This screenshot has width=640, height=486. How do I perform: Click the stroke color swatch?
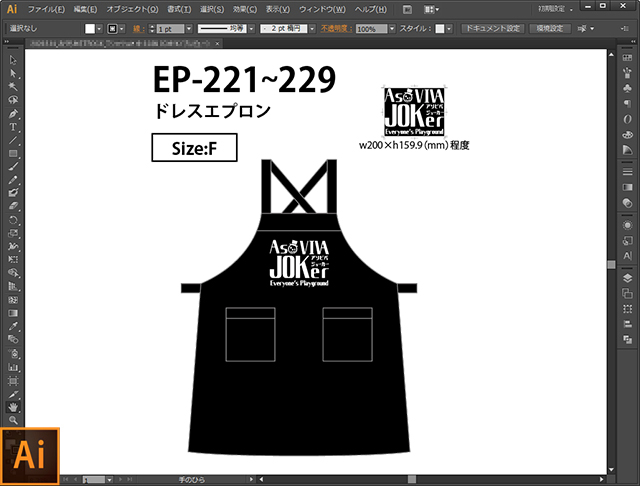[112, 29]
